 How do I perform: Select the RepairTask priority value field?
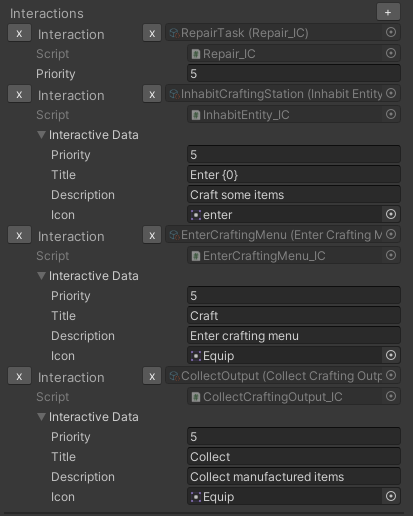pyautogui.click(x=294, y=73)
